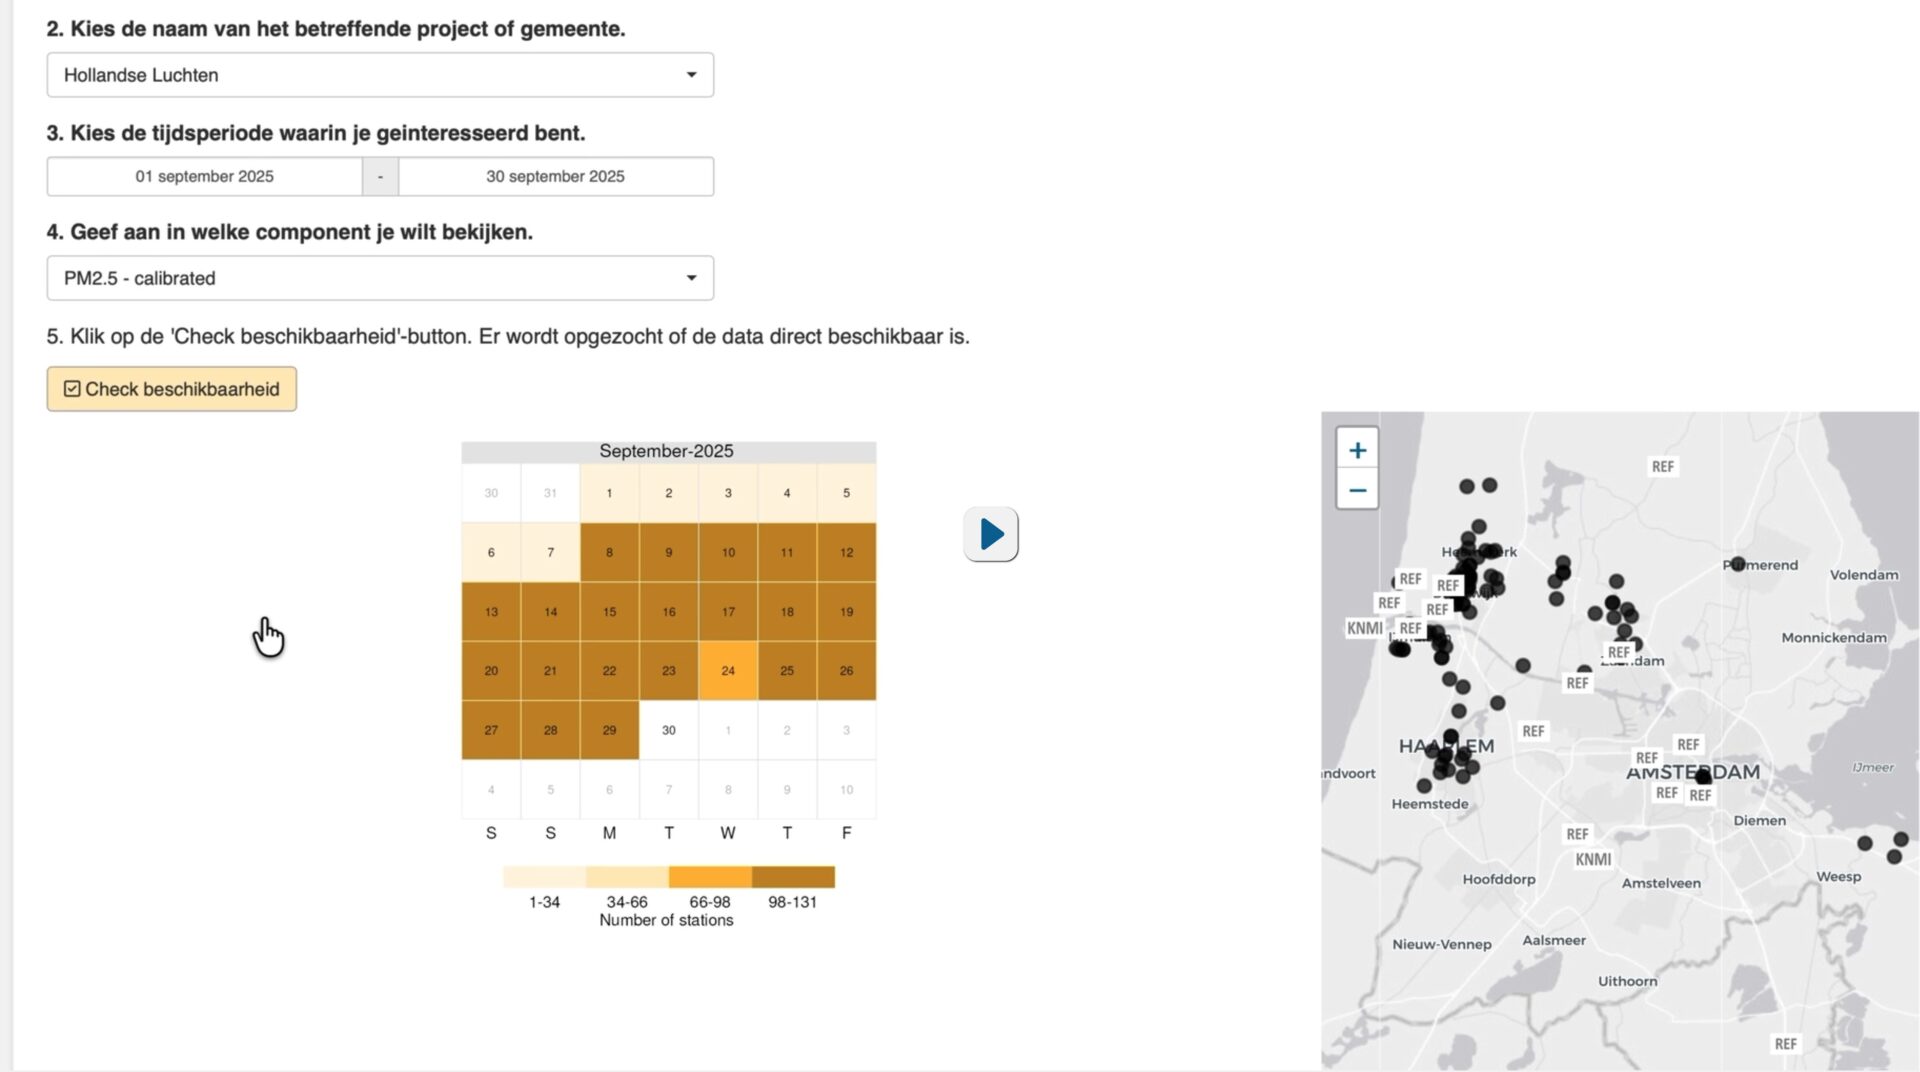Click the KNMI marker near Amstelveen
This screenshot has width=1920, height=1072.
click(x=1593, y=860)
